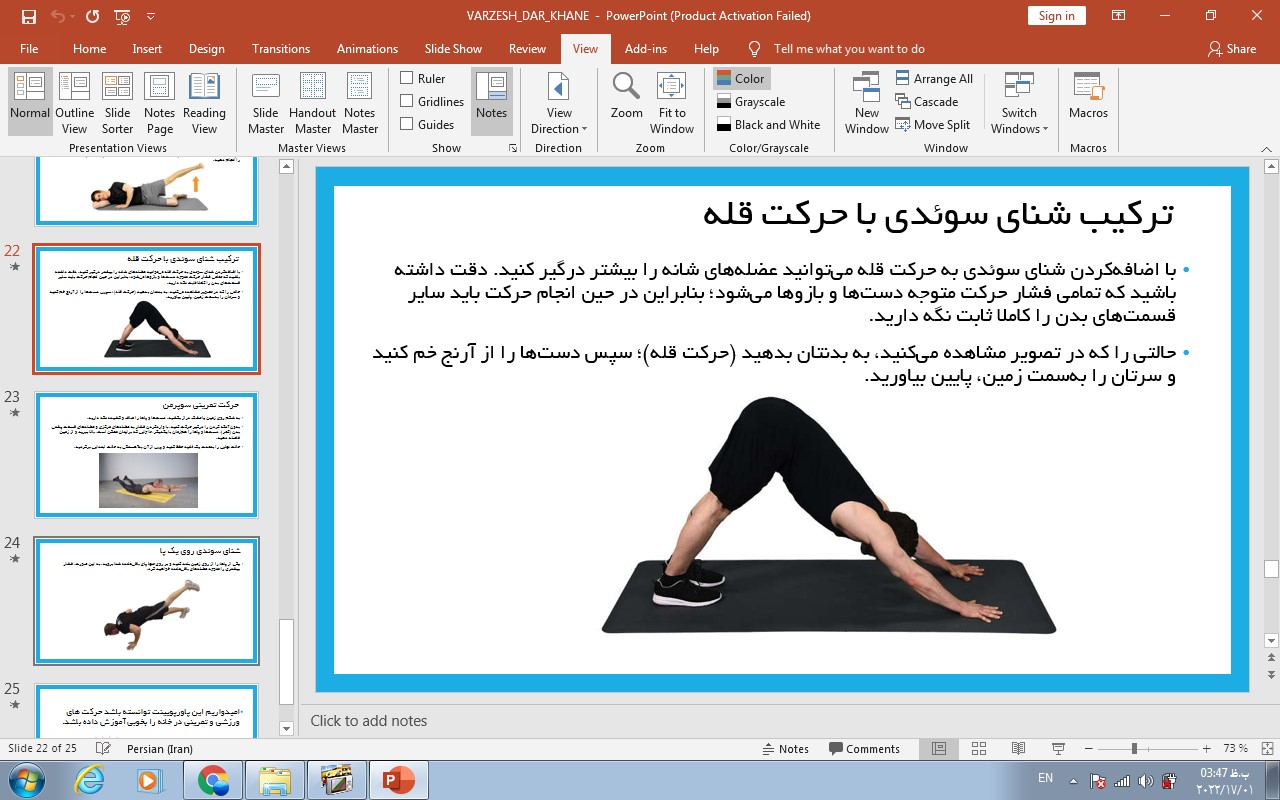1280x800 pixels.
Task: Open the Slide Show tab
Action: [x=453, y=49]
